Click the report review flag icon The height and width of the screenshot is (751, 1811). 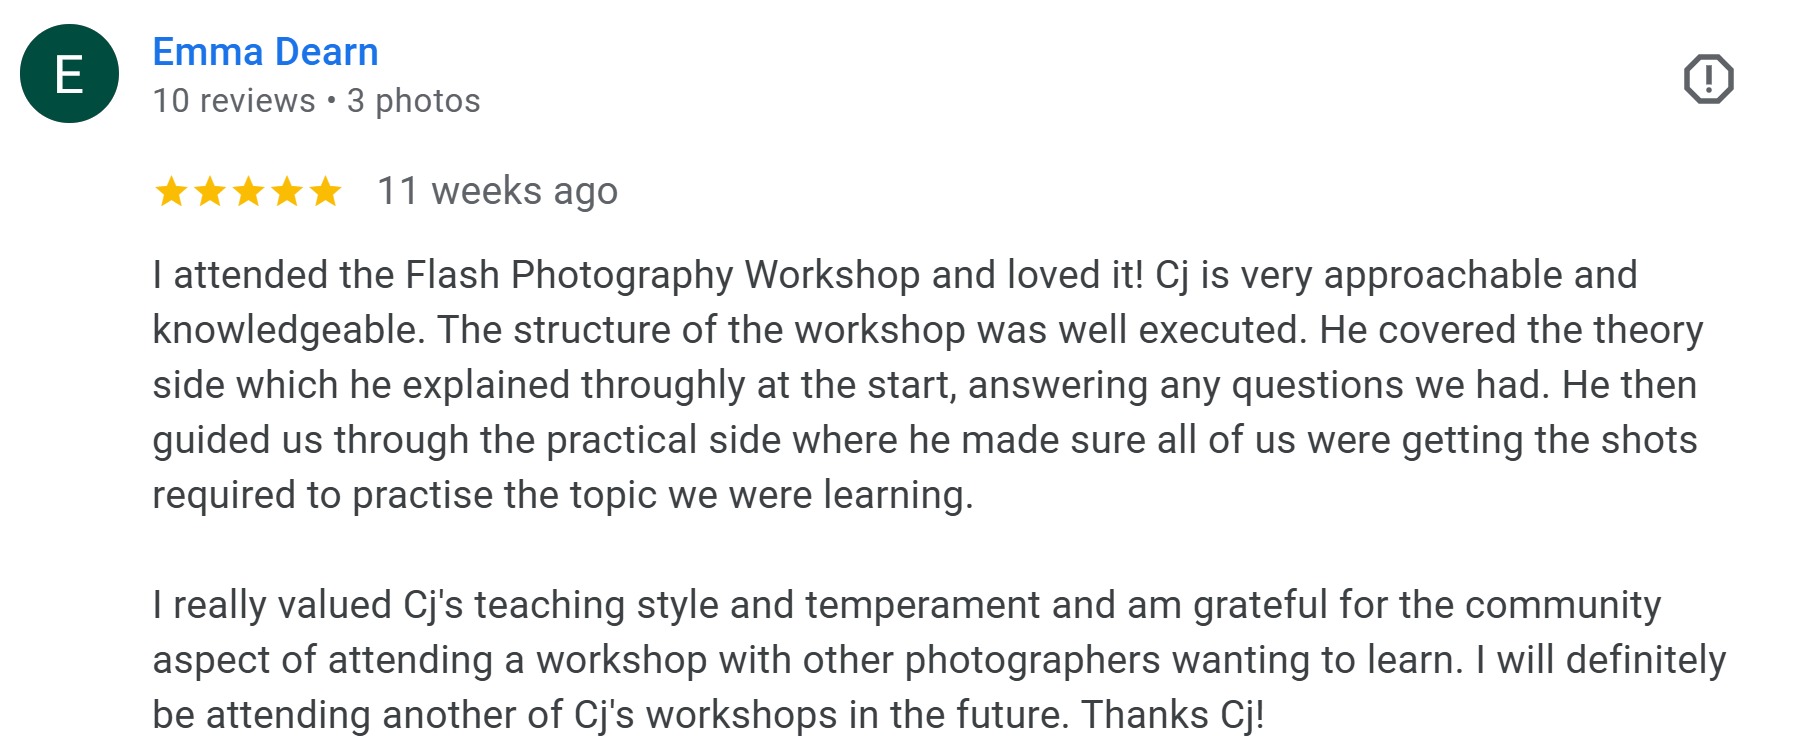1708,79
